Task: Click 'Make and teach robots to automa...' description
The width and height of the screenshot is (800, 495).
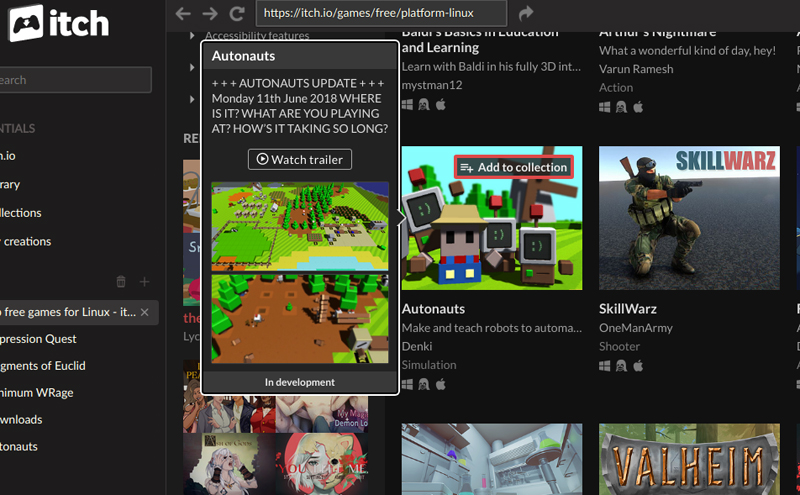Action: pyautogui.click(x=492, y=328)
